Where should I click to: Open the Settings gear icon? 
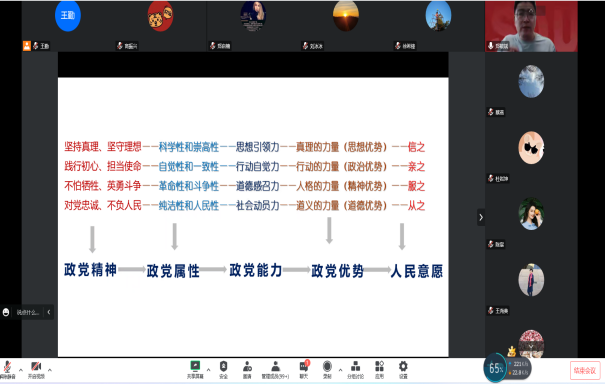[403, 369]
